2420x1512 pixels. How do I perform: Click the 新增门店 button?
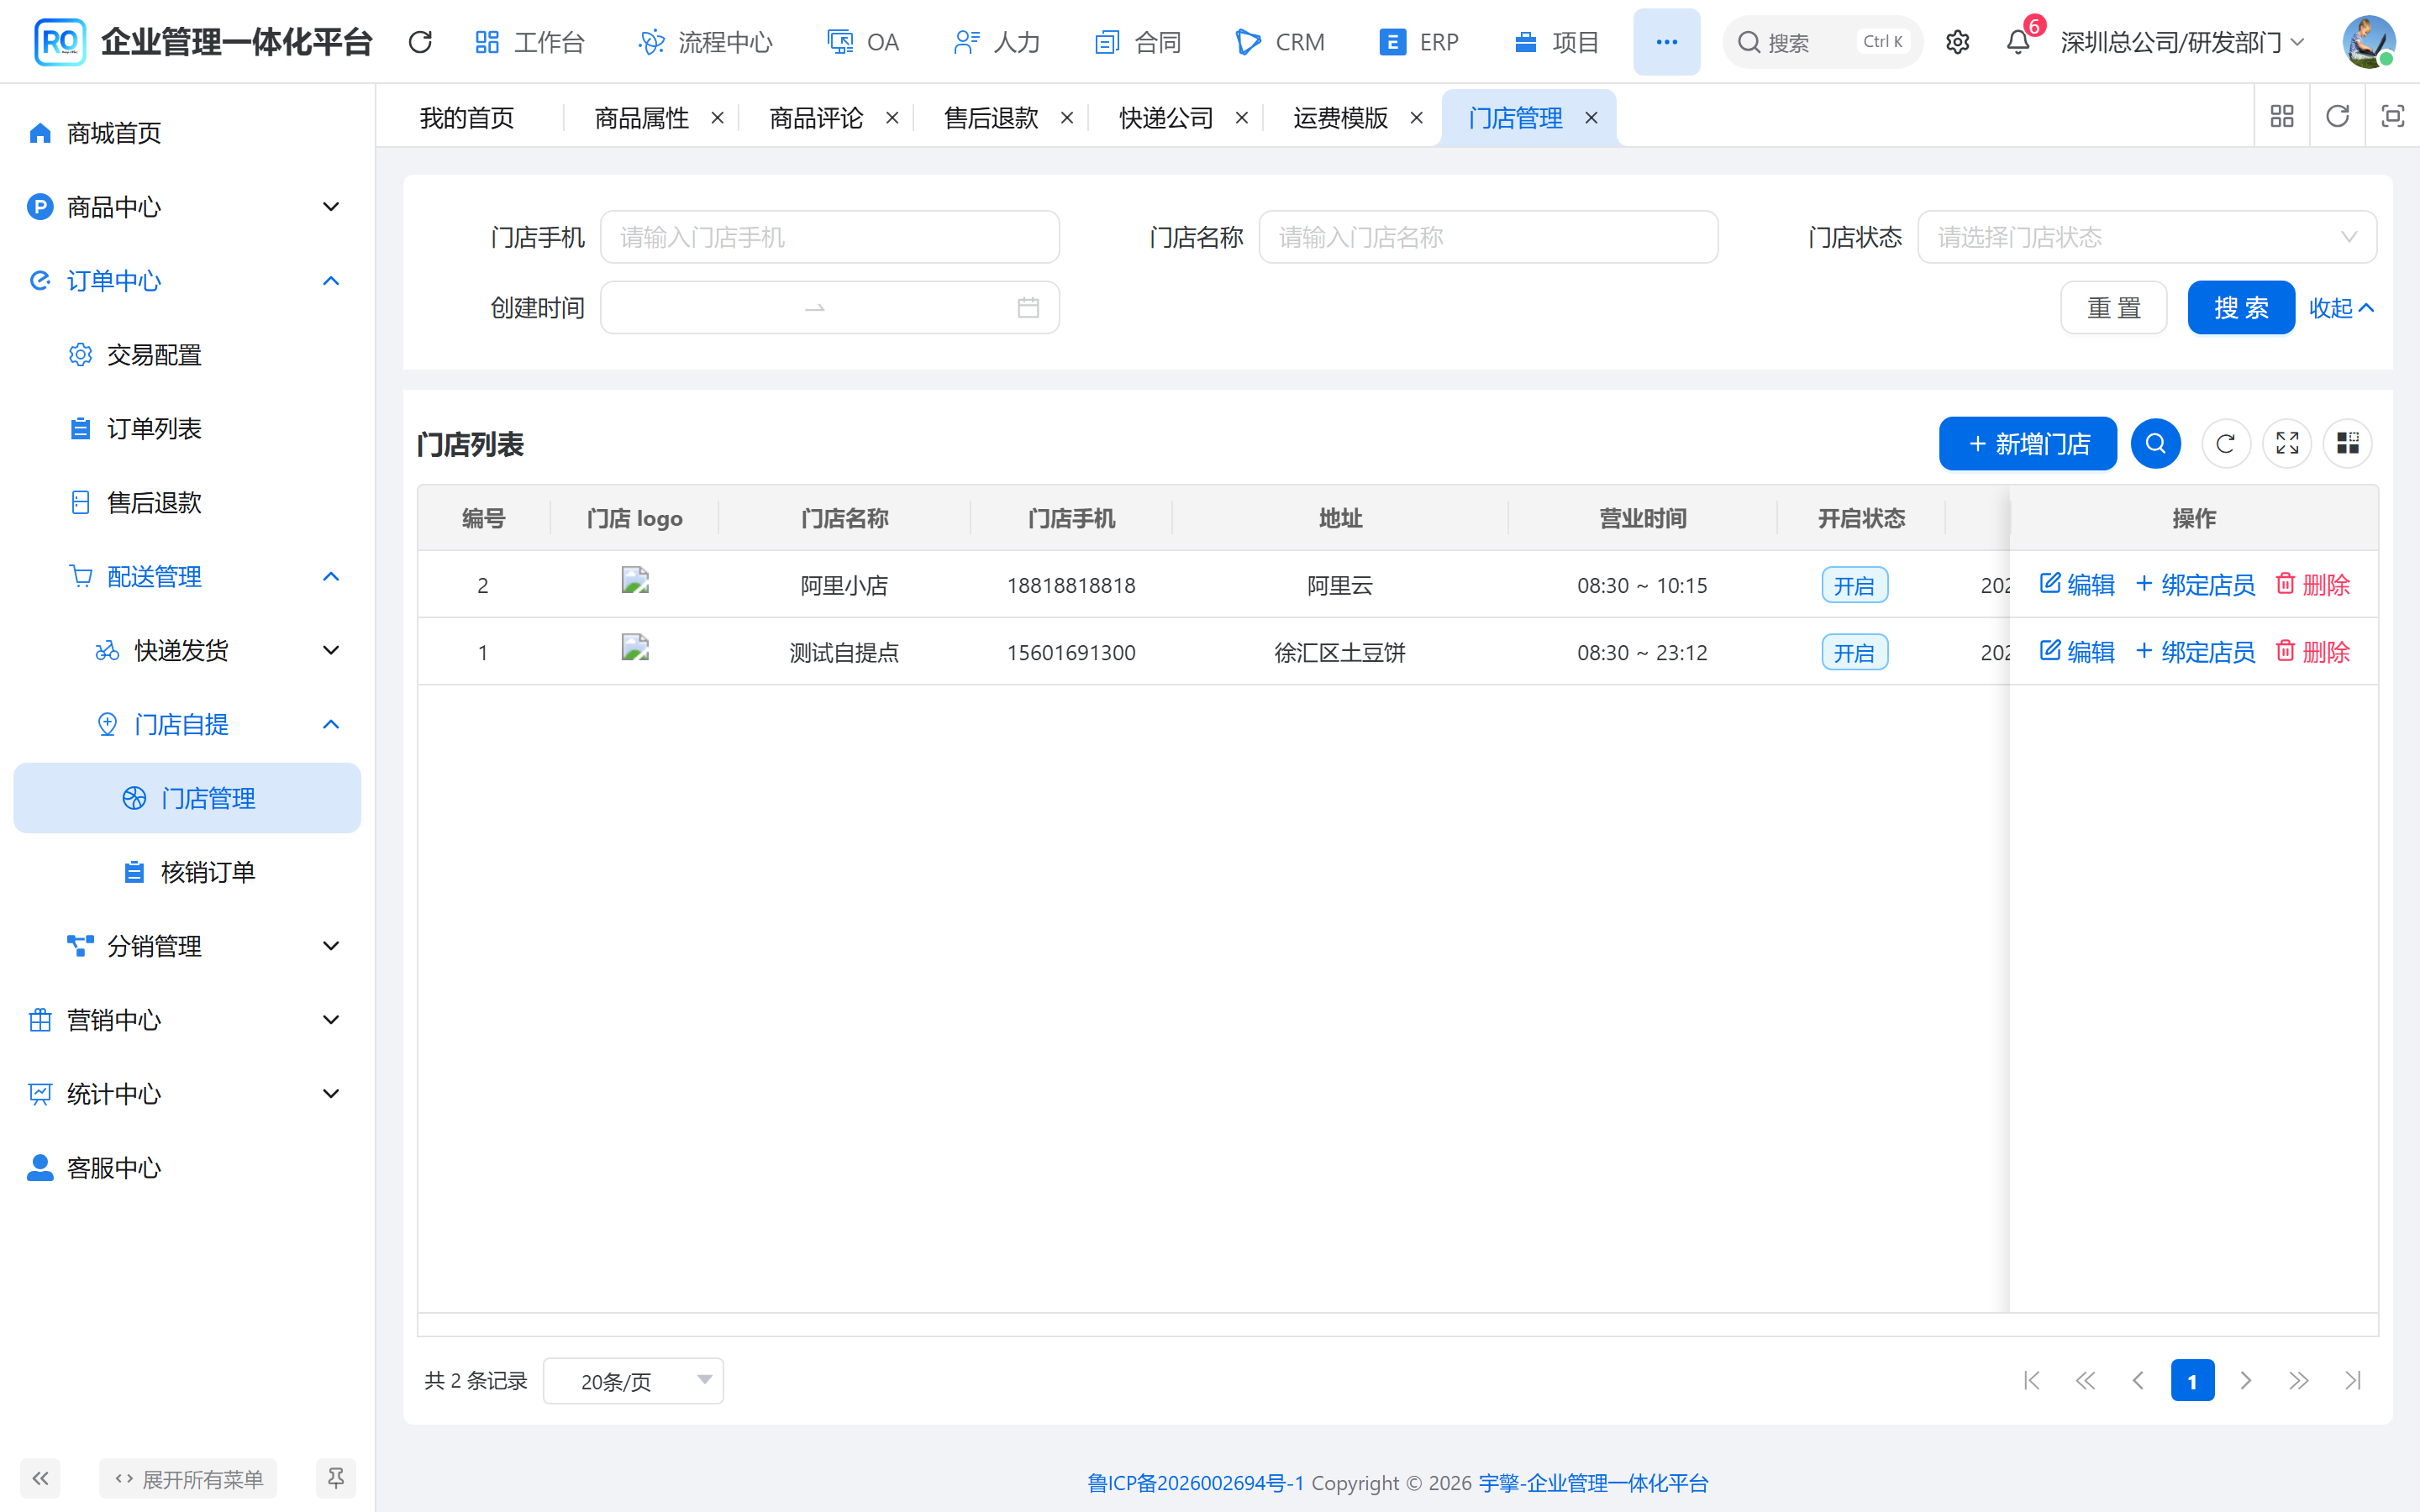pyautogui.click(x=2027, y=443)
